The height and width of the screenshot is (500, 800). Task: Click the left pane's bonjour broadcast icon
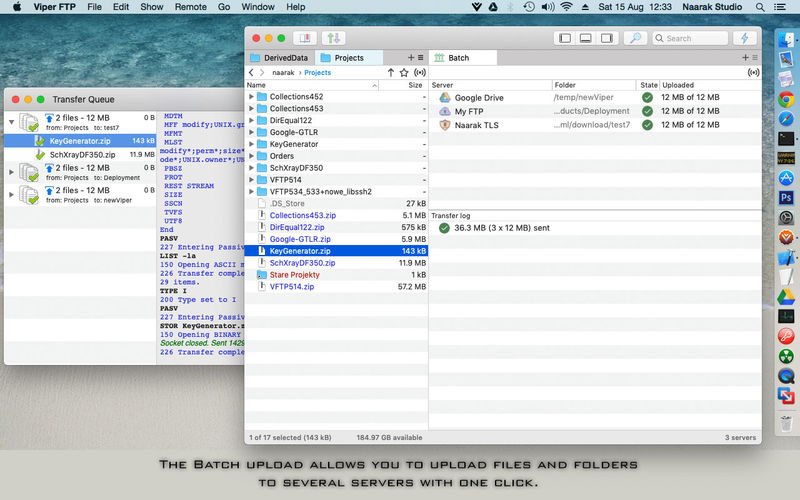tap(418, 73)
